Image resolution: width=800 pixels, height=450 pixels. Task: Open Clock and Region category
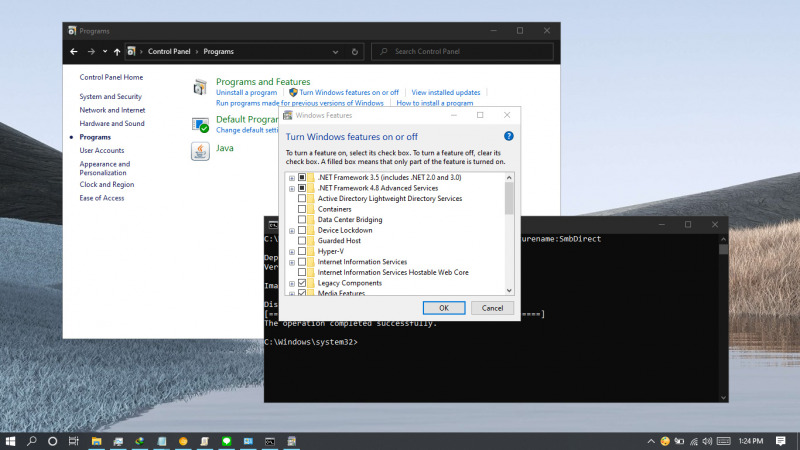[x=107, y=185]
